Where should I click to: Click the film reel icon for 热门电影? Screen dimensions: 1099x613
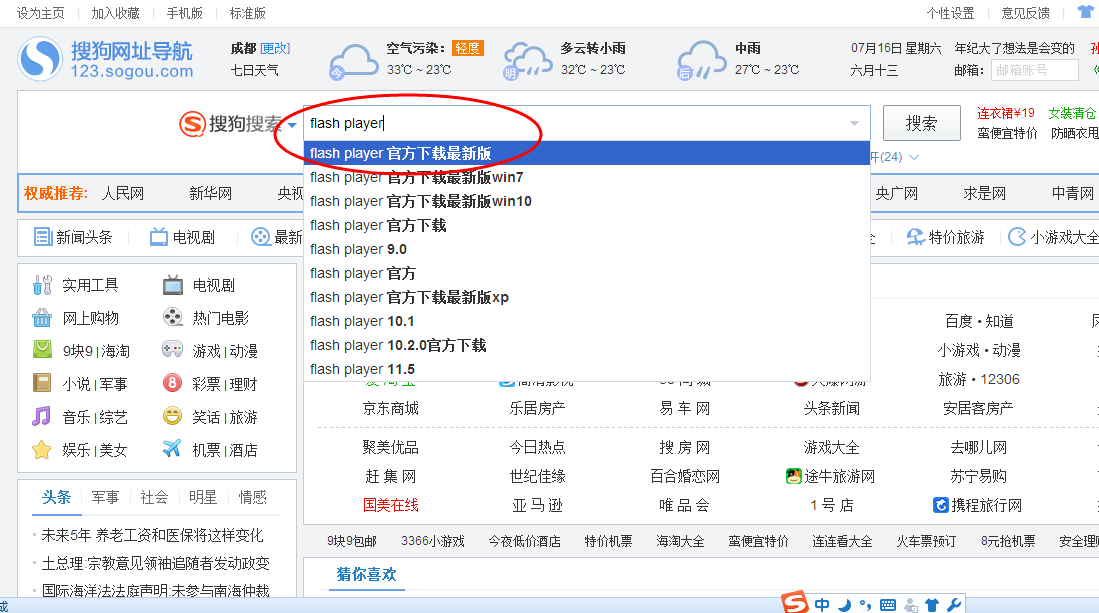172,318
